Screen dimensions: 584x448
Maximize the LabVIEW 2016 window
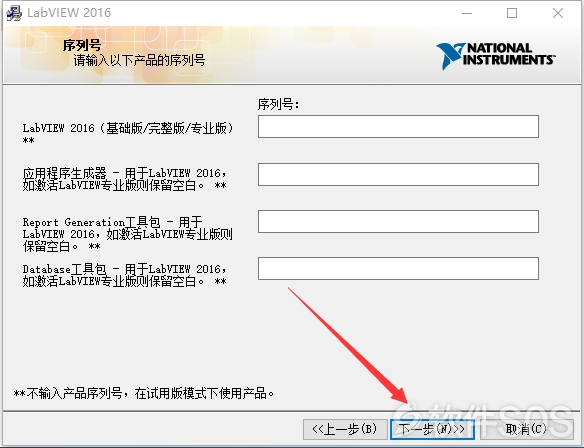click(512, 13)
